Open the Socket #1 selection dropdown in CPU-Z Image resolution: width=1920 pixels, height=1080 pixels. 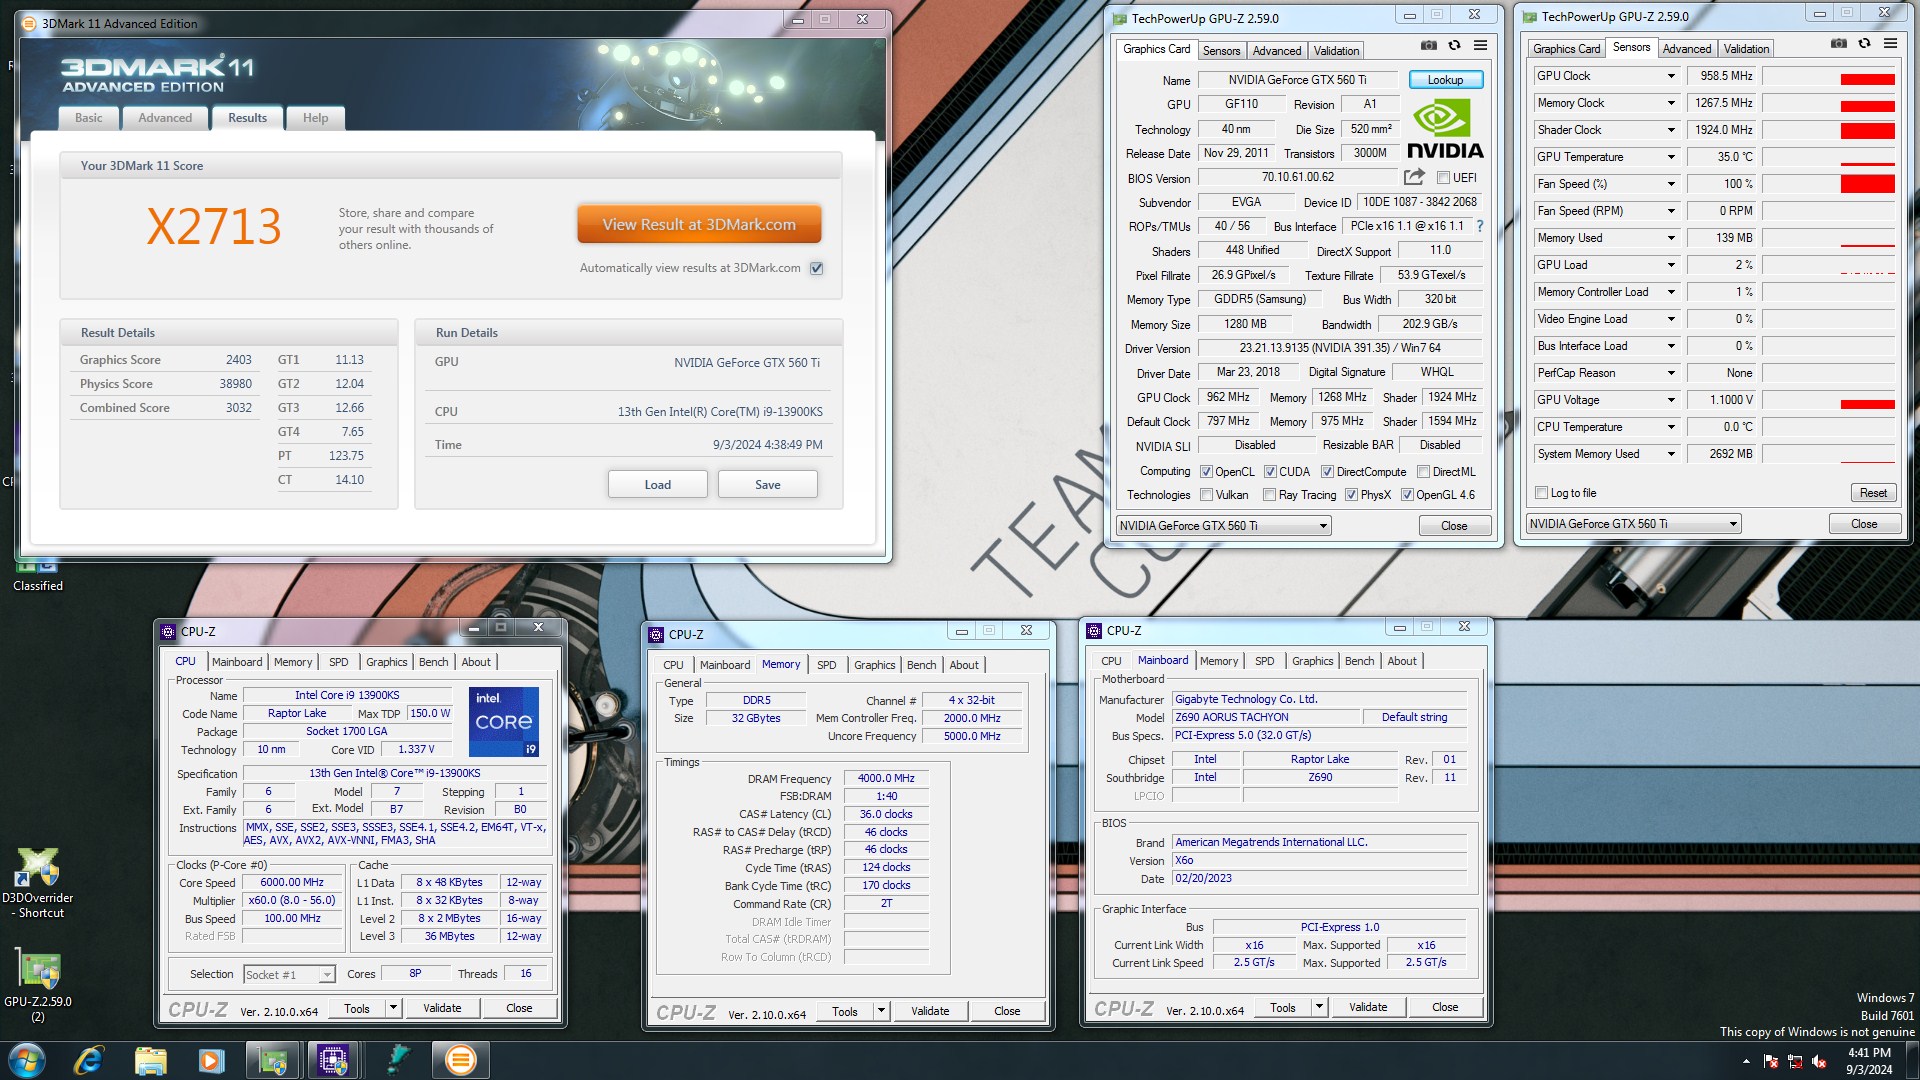coord(289,975)
